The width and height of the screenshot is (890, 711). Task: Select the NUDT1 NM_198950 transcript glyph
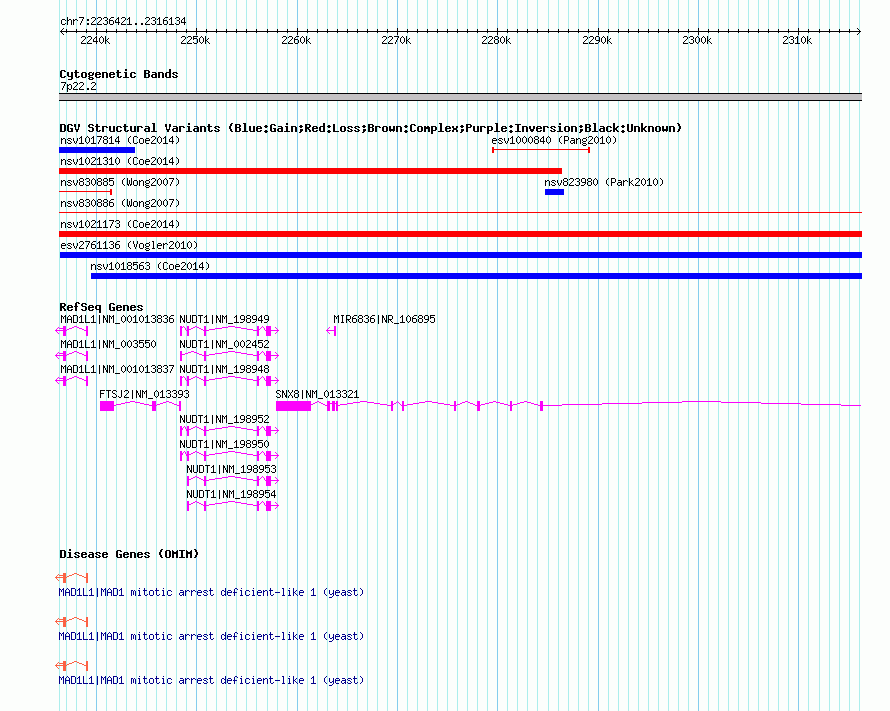point(229,456)
